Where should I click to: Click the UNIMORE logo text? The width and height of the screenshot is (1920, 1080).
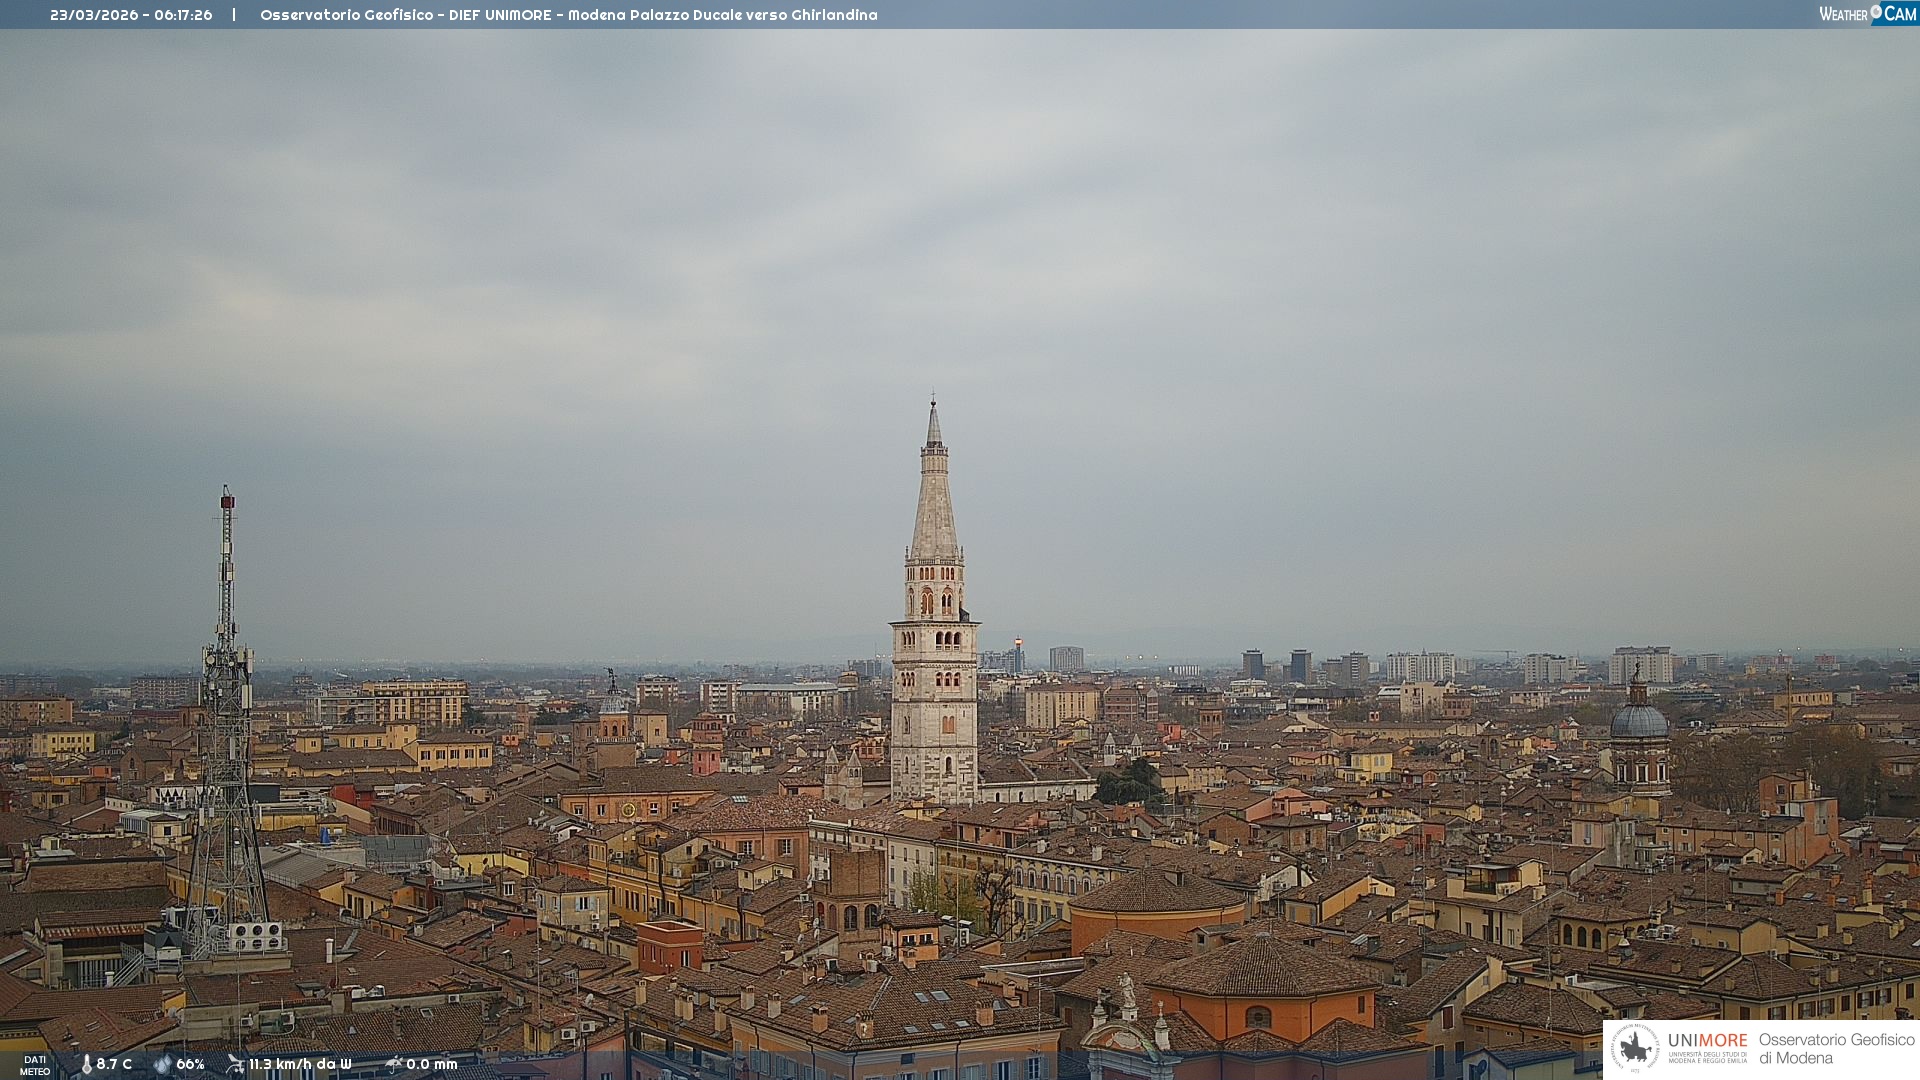[x=1707, y=1041]
